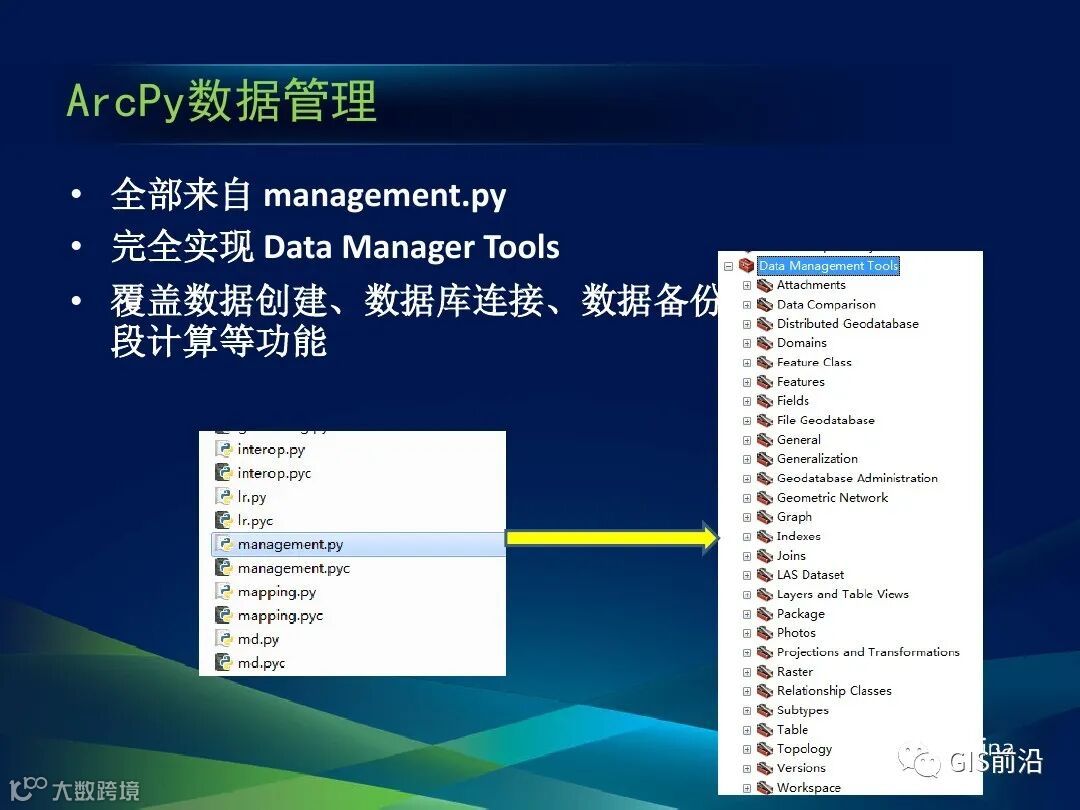Select the lr.py file name
This screenshot has width=1080, height=810.
click(251, 497)
